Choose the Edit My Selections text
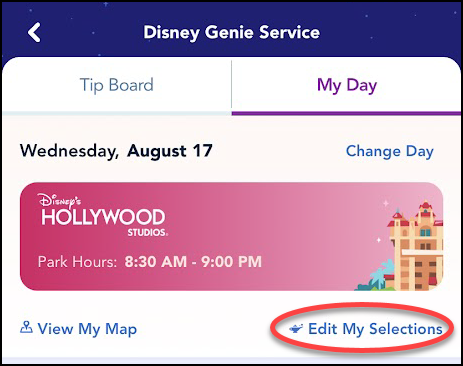 [375, 329]
